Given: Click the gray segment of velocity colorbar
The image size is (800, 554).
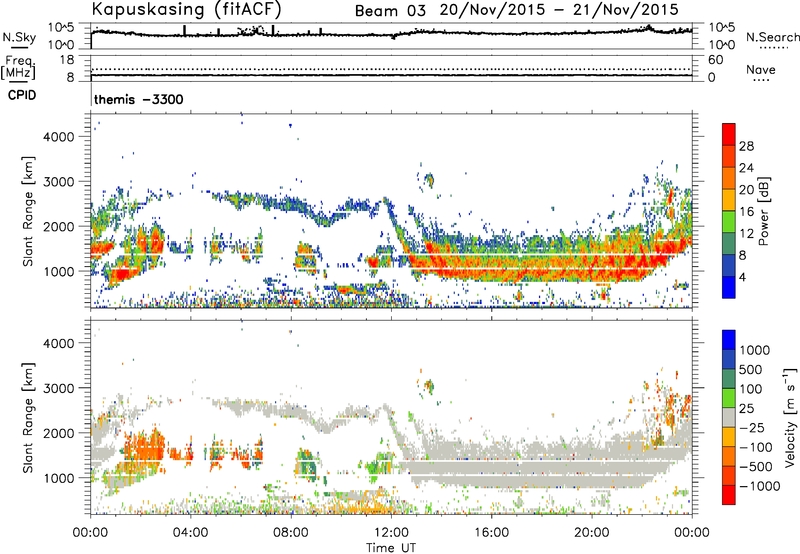Looking at the screenshot, I should [729, 417].
